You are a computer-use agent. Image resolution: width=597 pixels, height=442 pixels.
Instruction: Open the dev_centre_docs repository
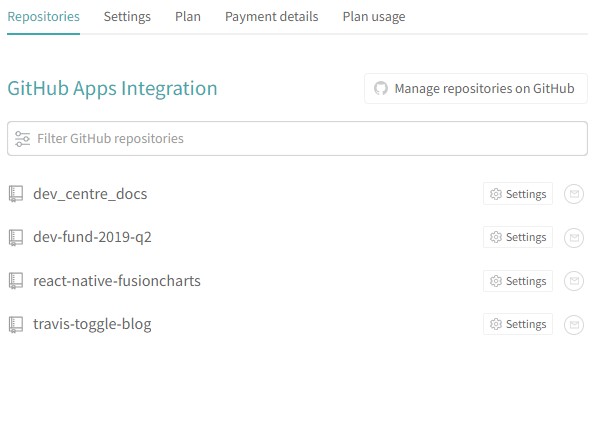point(90,194)
